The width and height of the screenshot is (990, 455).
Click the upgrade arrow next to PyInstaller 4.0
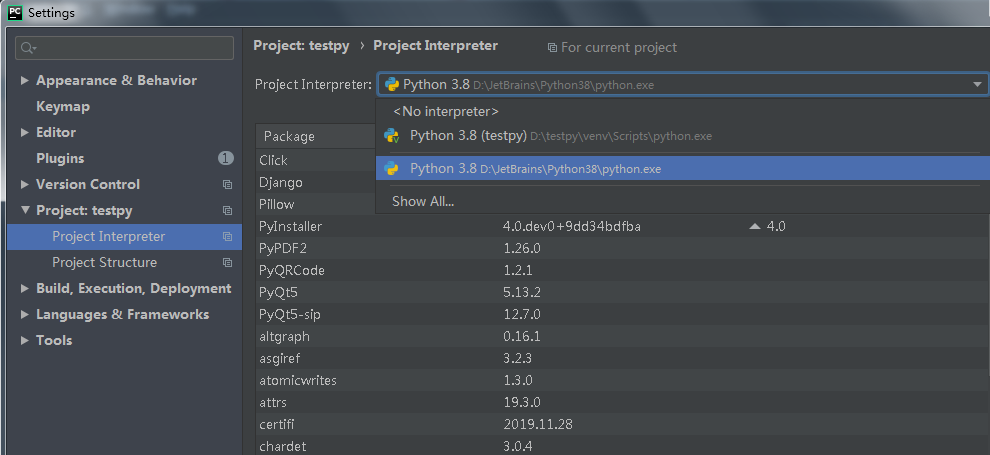(756, 227)
